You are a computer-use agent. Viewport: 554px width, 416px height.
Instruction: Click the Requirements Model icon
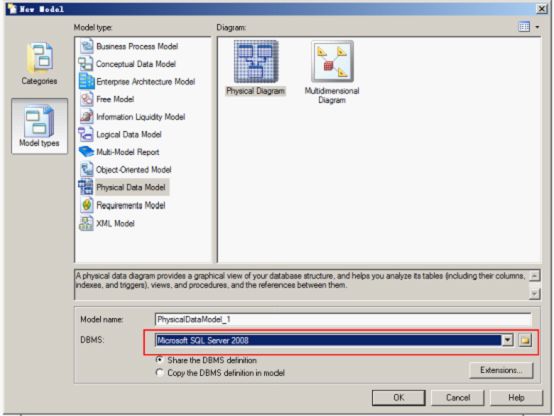86,205
